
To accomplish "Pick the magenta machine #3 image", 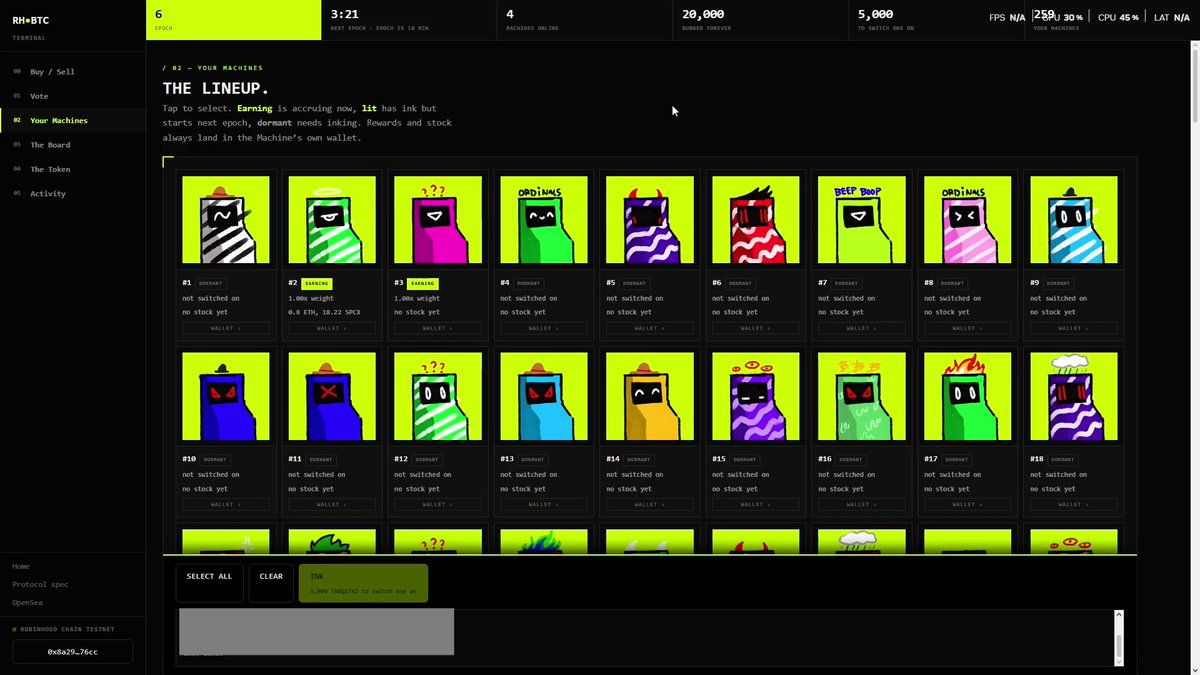I will [438, 220].
